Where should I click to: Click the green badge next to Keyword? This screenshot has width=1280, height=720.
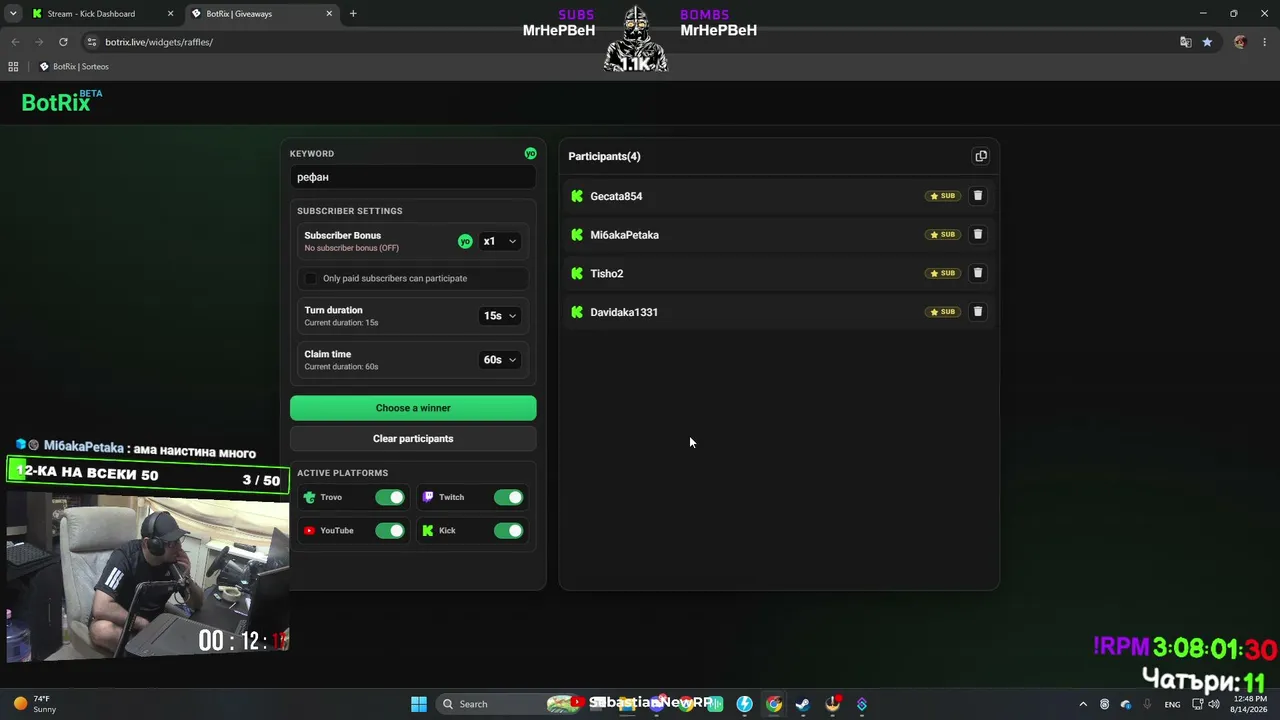530,153
